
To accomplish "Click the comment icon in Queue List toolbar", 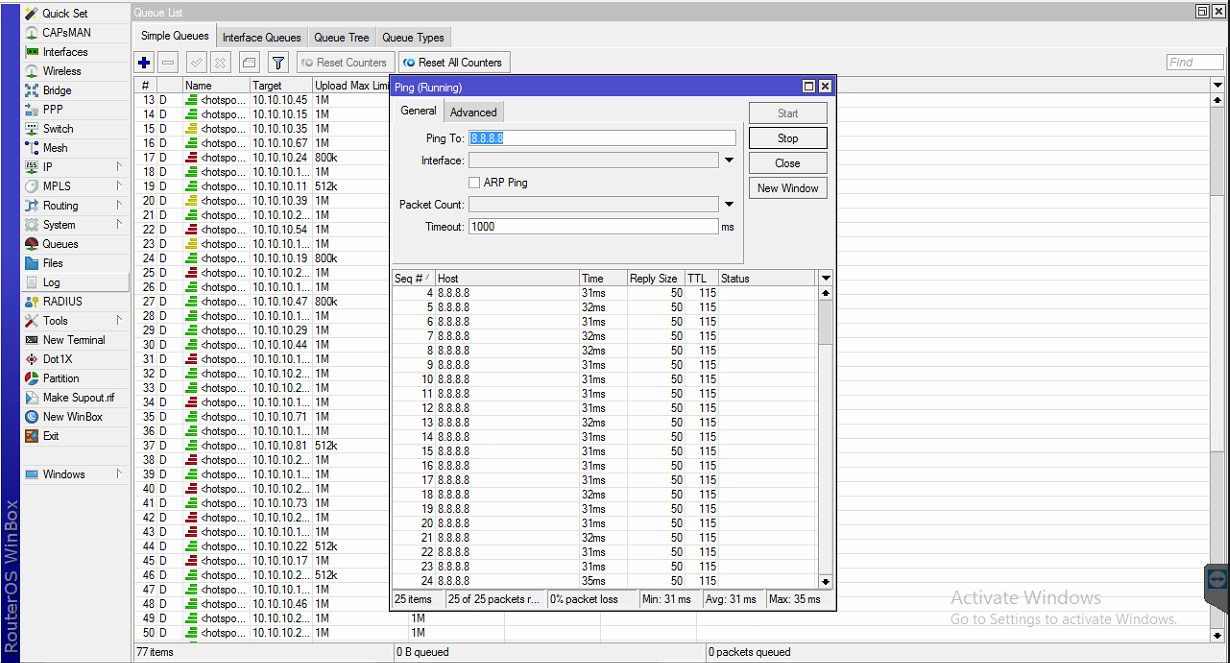I will pyautogui.click(x=249, y=62).
